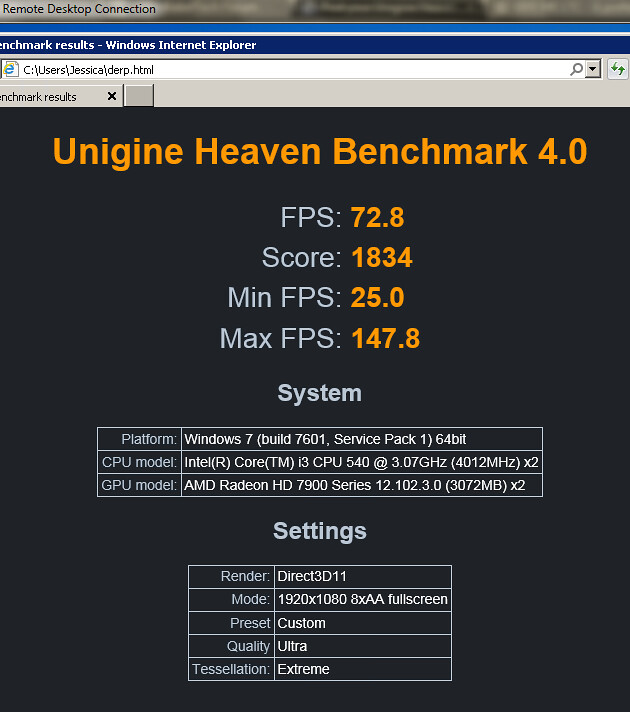Click the Intel Core i3 CPU model cell
Image resolution: width=630 pixels, height=712 pixels.
coord(361,463)
